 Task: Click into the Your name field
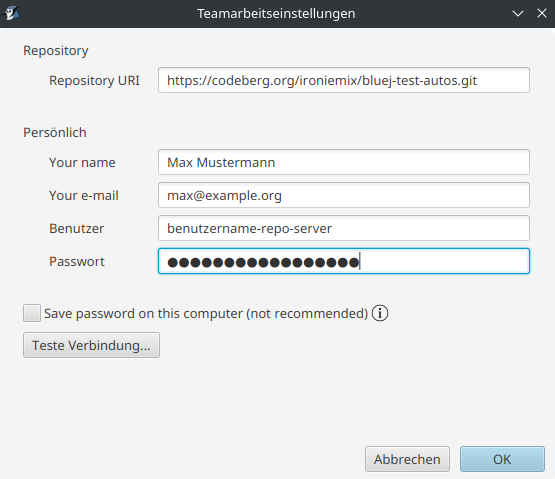(x=344, y=162)
